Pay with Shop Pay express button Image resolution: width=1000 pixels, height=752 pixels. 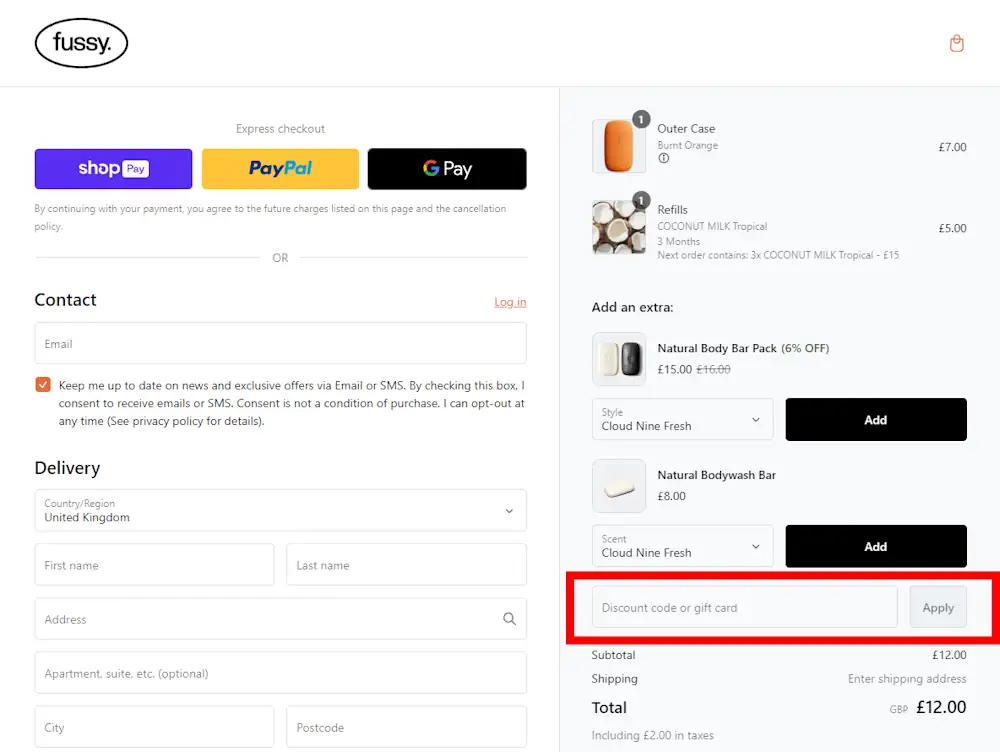click(113, 169)
